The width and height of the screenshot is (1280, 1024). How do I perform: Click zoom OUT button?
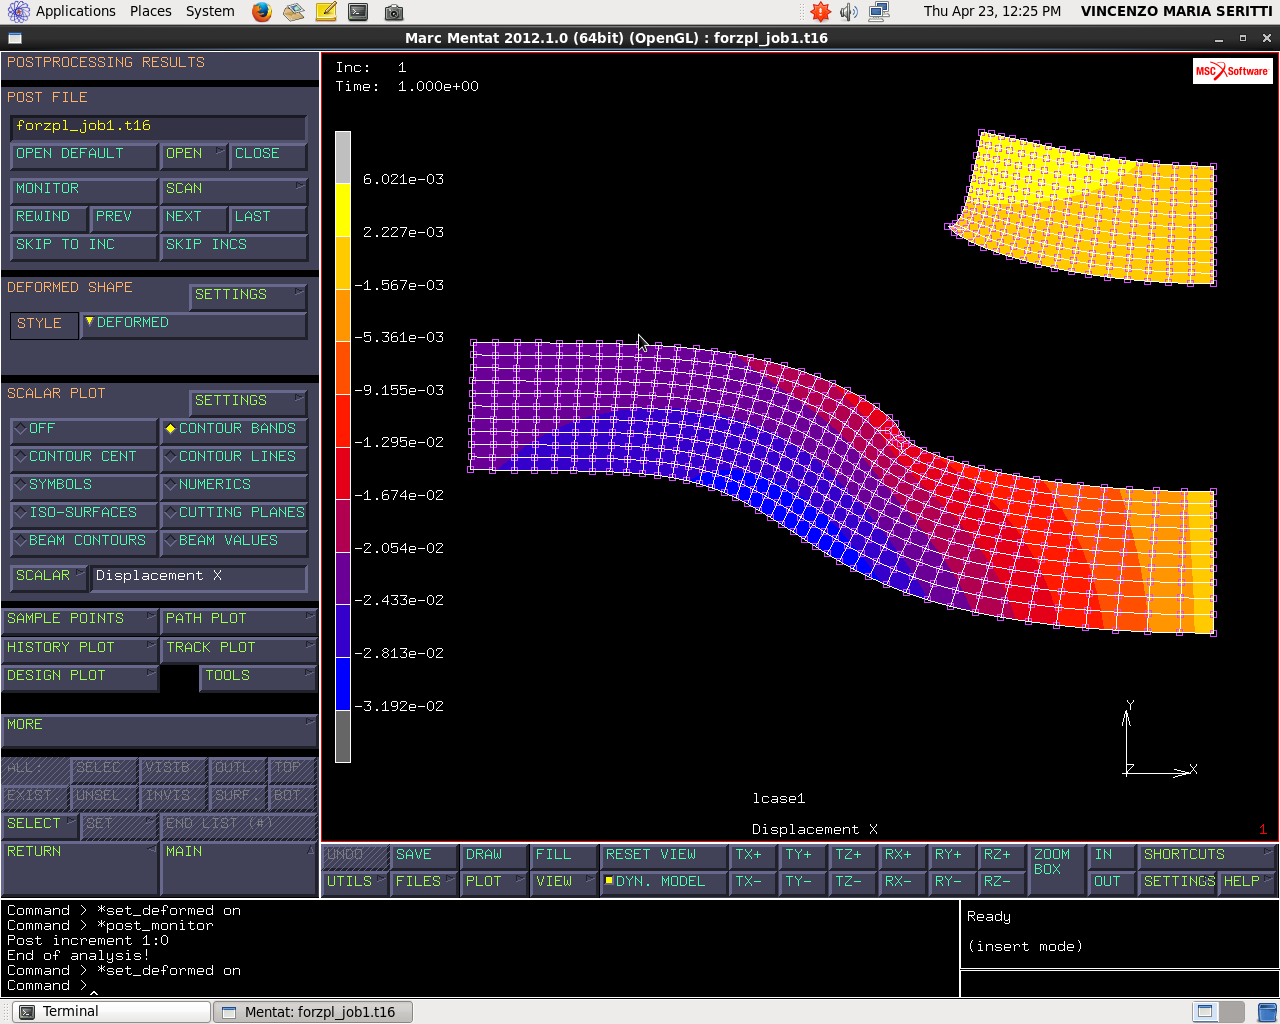[1111, 882]
